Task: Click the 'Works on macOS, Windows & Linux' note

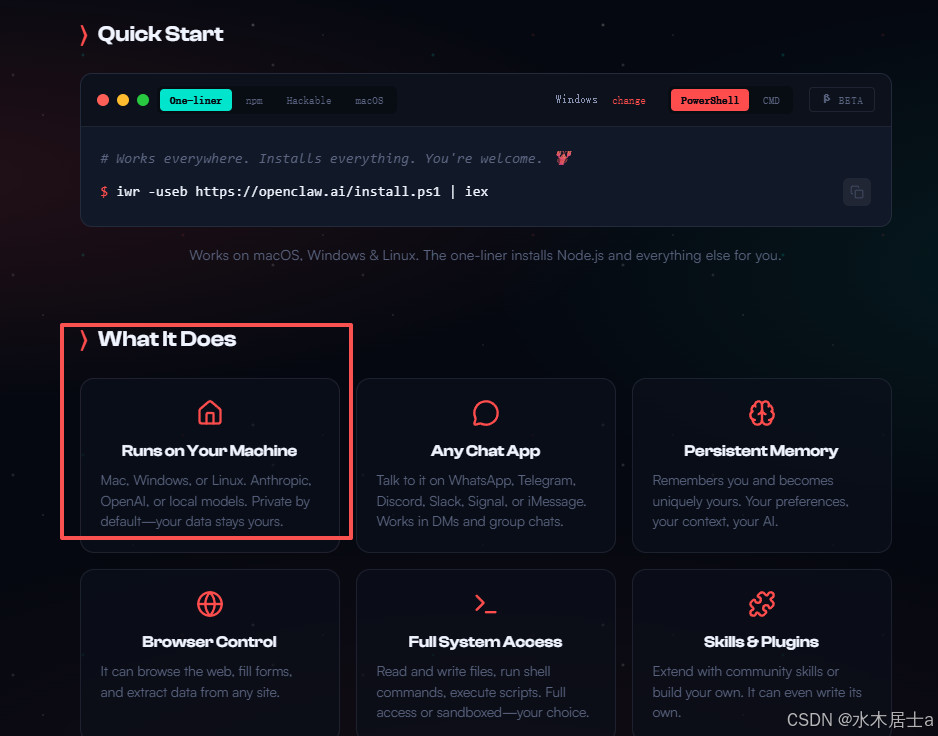Action: [485, 256]
